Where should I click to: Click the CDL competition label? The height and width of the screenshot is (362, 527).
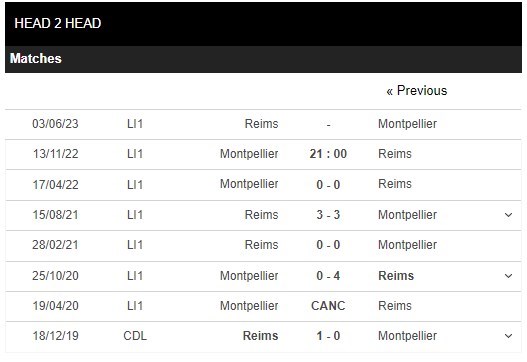135,336
